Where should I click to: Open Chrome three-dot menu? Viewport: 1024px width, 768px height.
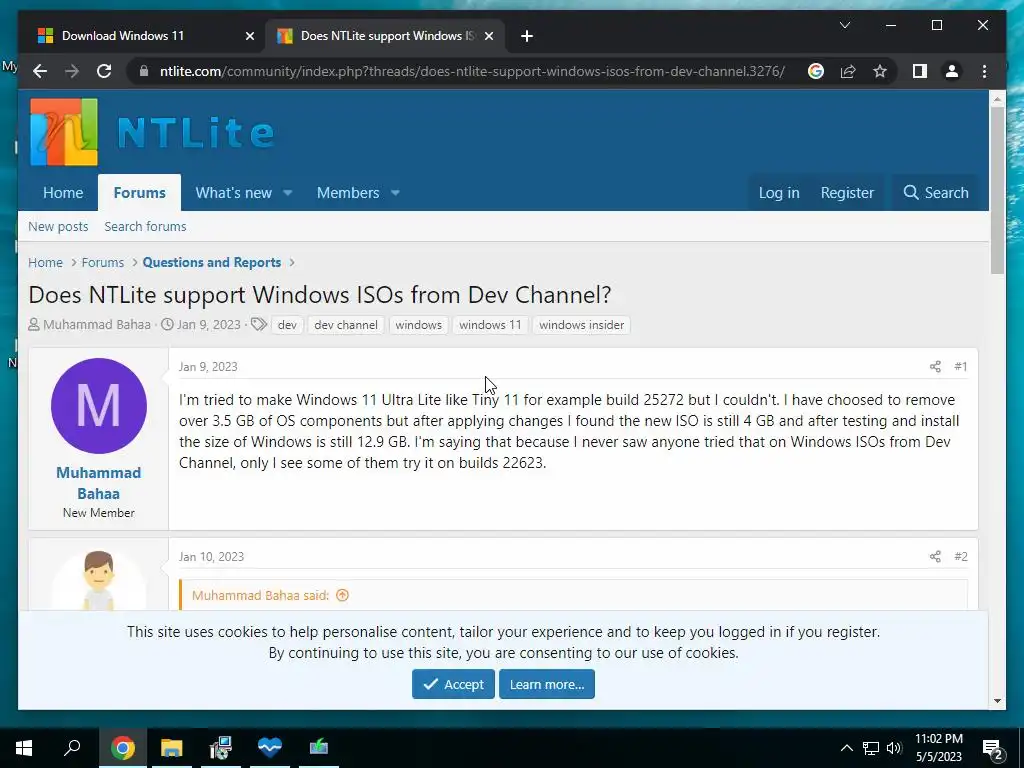click(984, 71)
